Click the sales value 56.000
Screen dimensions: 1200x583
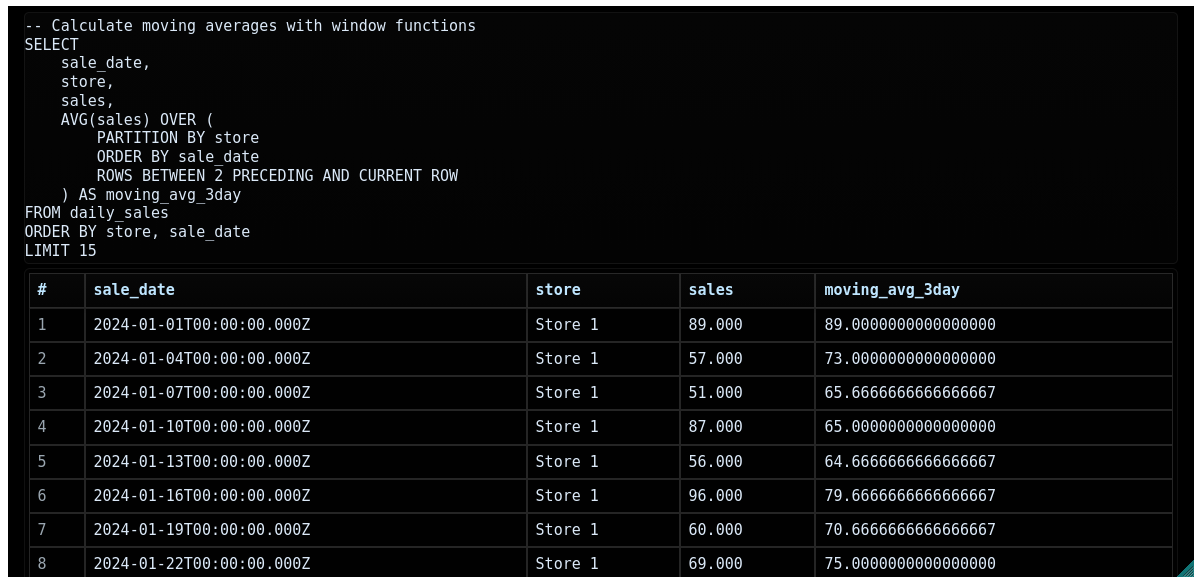click(747, 462)
